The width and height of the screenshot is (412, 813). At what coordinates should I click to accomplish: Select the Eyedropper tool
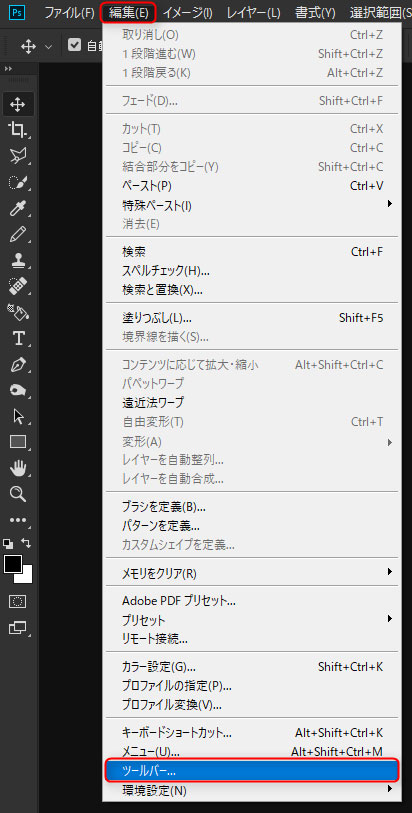coord(18,209)
